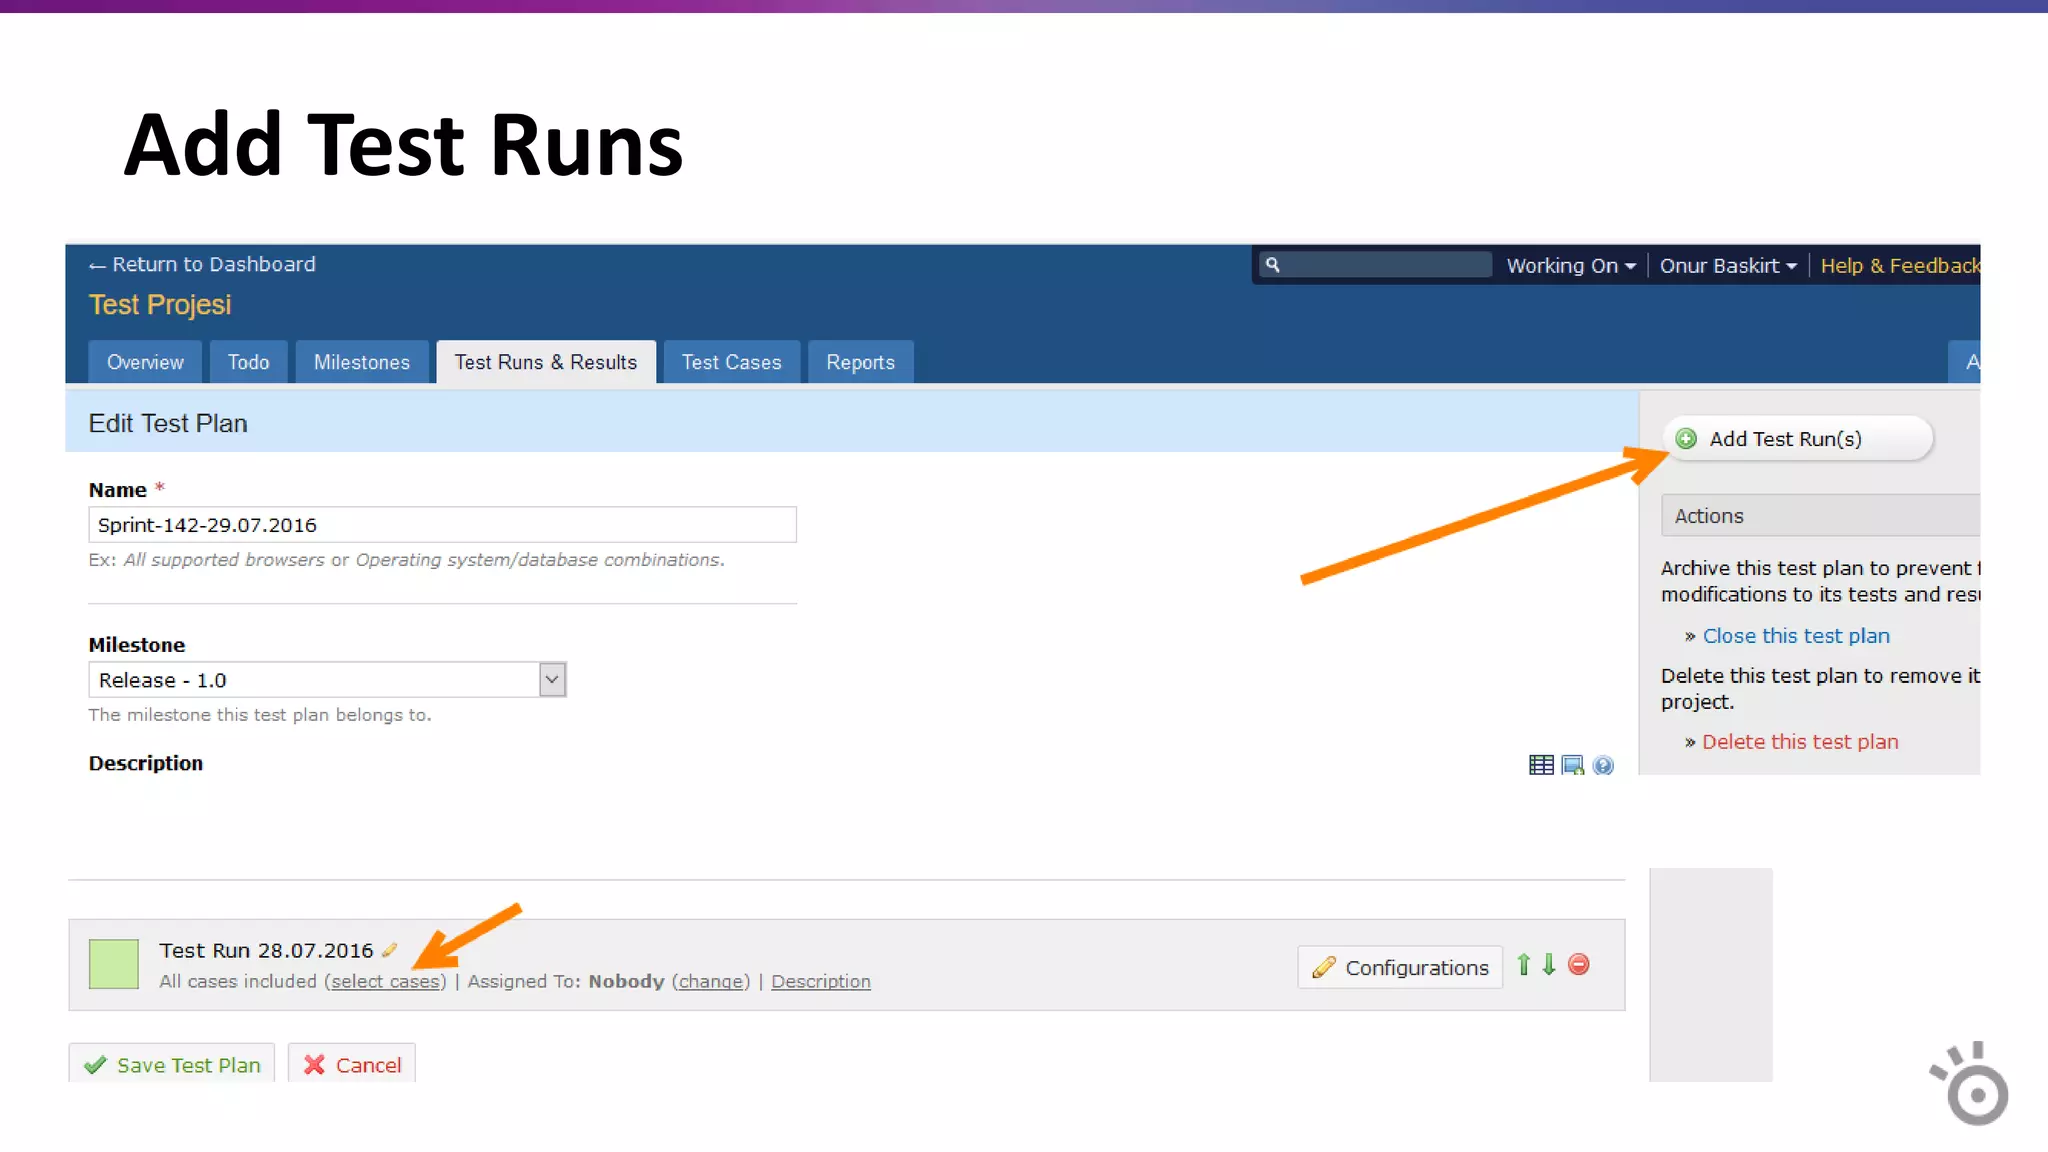Click the change assignee link
The height and width of the screenshot is (1152, 2048).
pyautogui.click(x=711, y=982)
